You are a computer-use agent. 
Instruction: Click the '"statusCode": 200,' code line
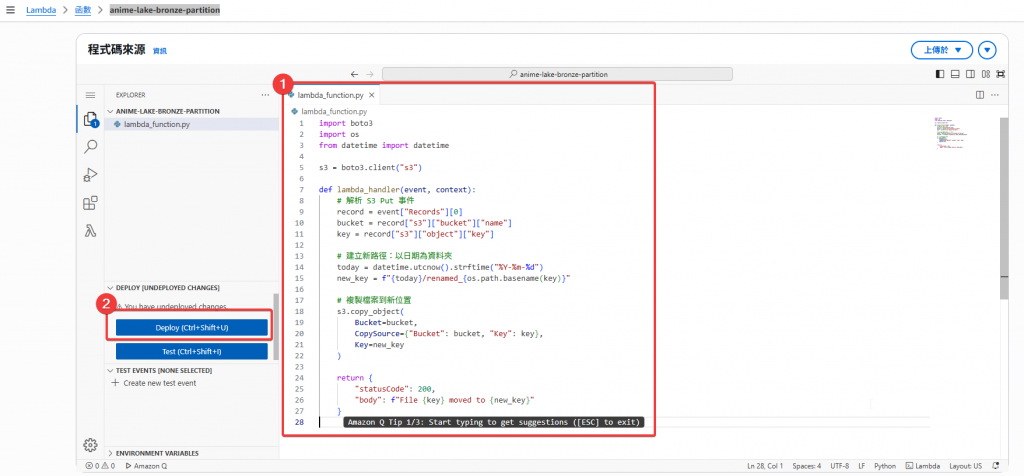click(x=394, y=389)
